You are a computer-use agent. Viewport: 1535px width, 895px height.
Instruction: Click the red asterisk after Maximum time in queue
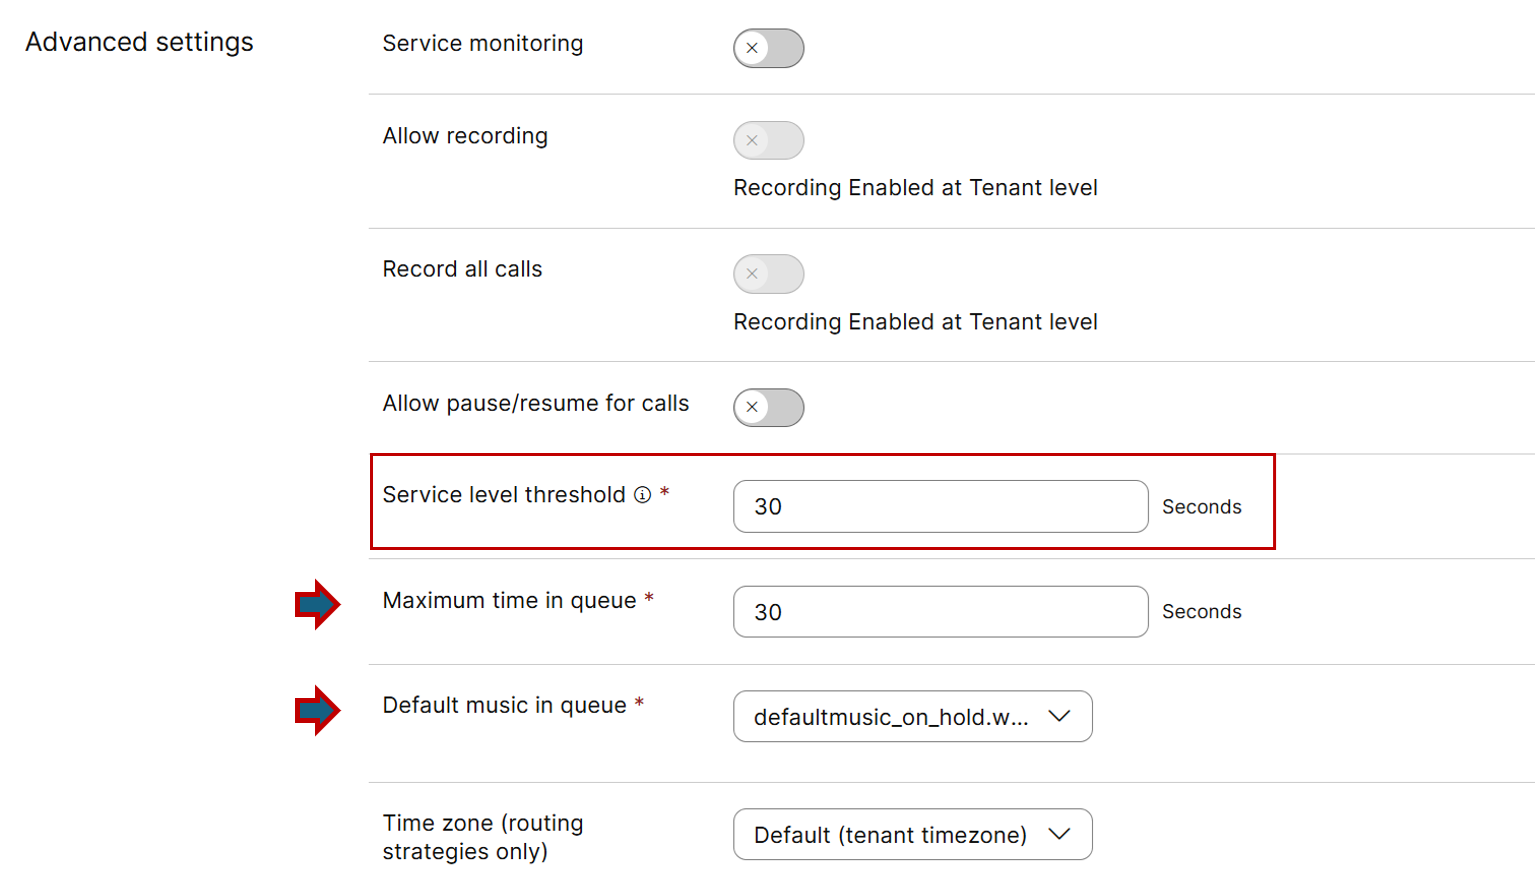(649, 598)
